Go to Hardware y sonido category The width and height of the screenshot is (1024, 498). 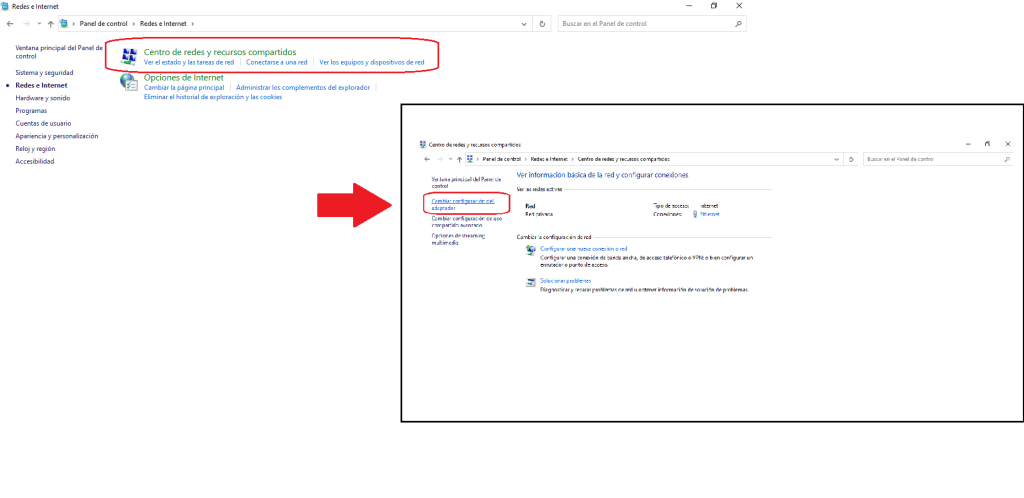43,98
